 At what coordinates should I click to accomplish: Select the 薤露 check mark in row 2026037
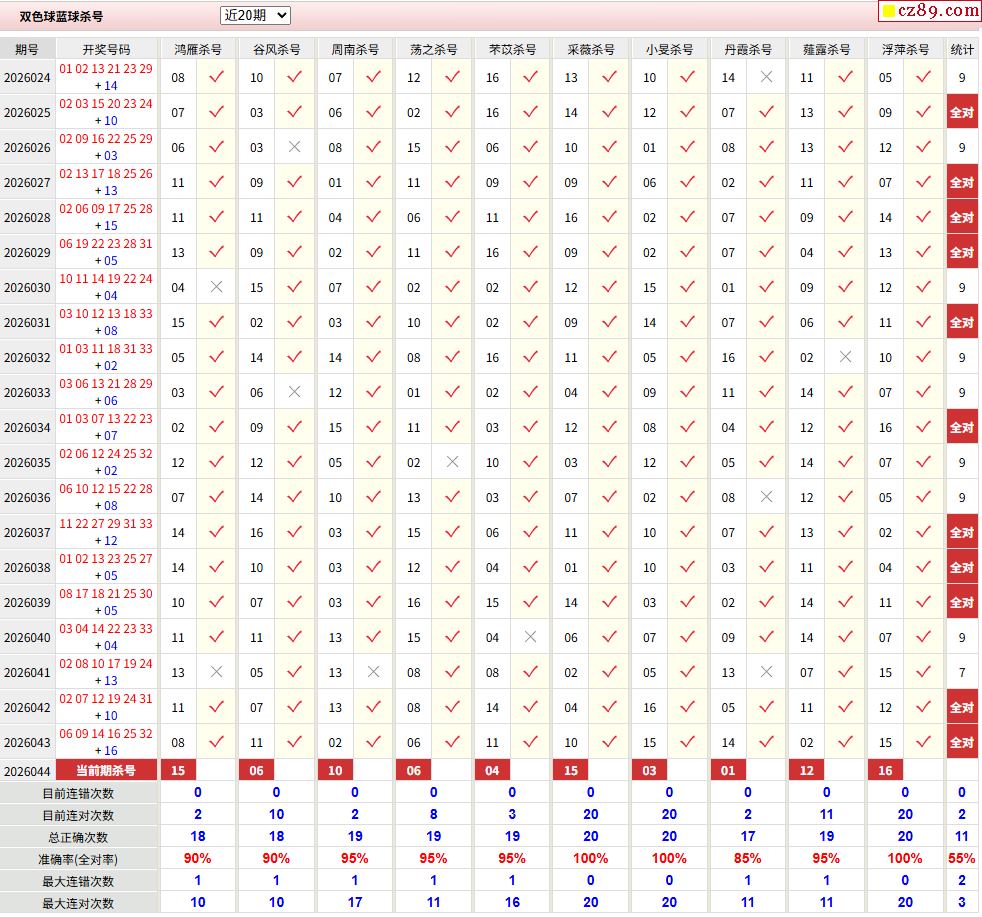tap(845, 532)
